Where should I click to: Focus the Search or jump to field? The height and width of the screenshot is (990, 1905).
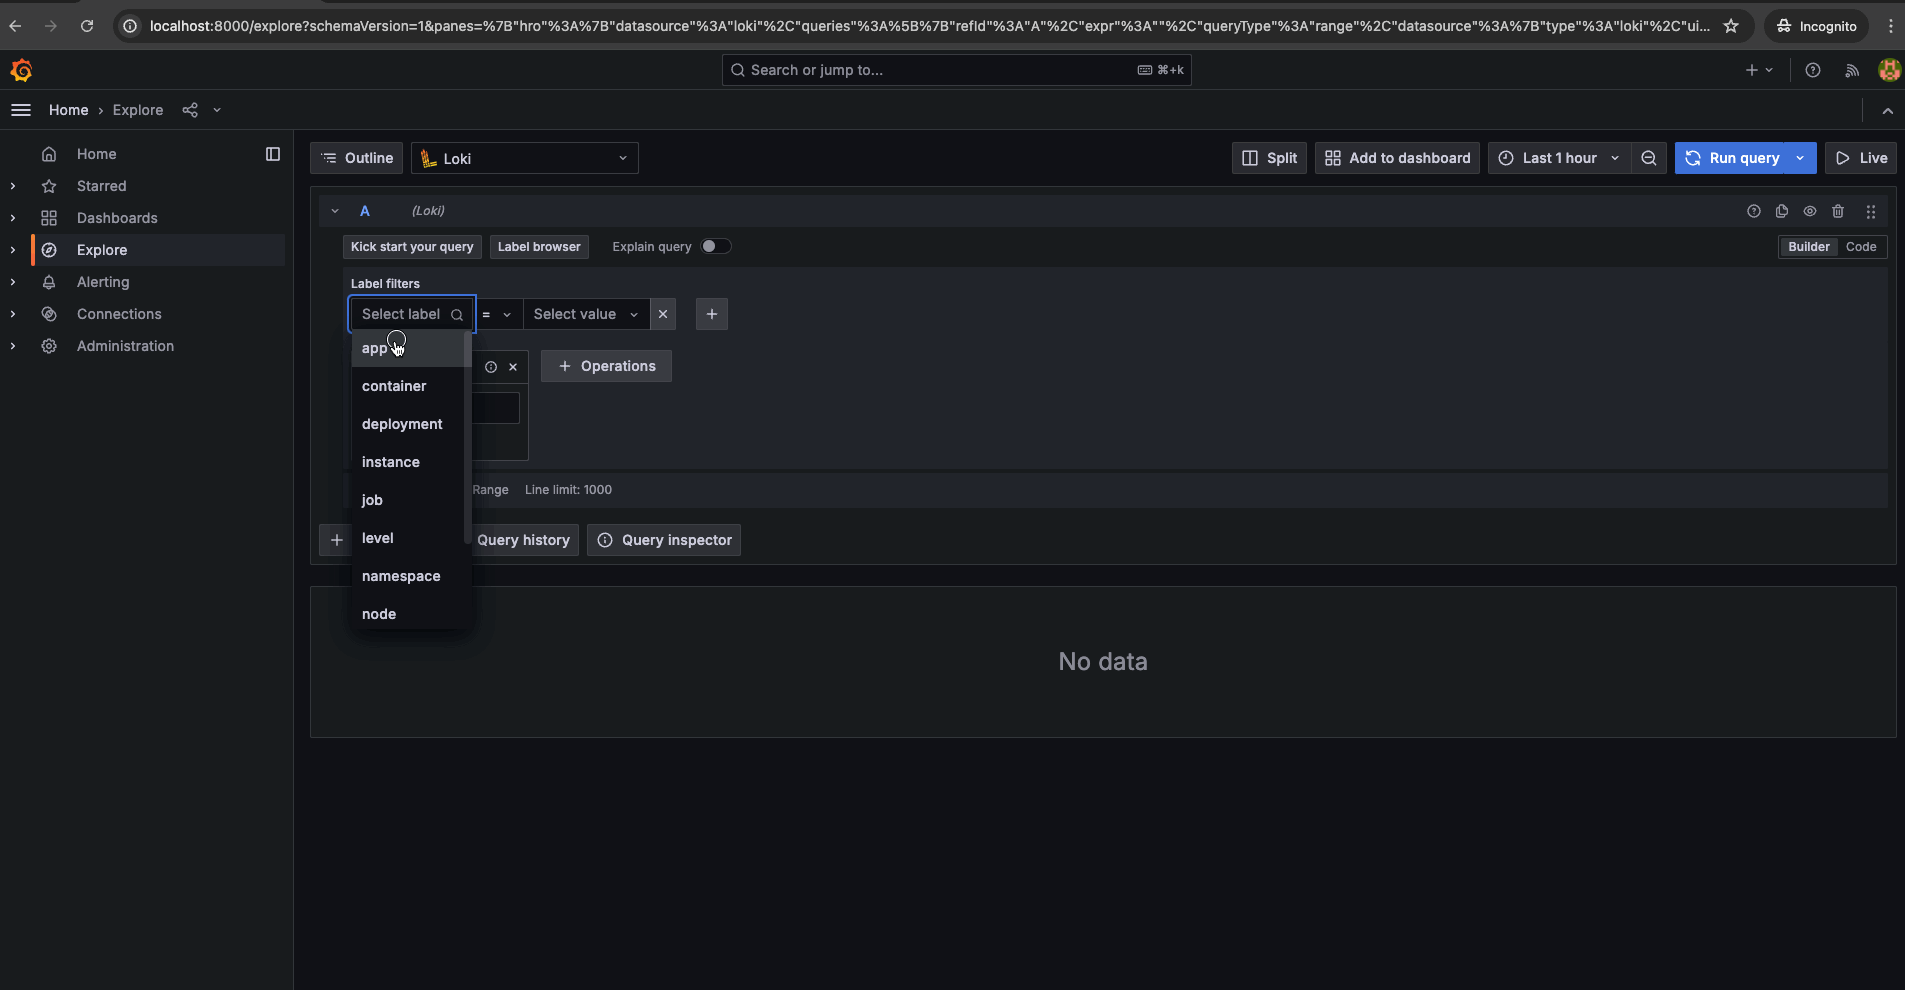point(955,70)
